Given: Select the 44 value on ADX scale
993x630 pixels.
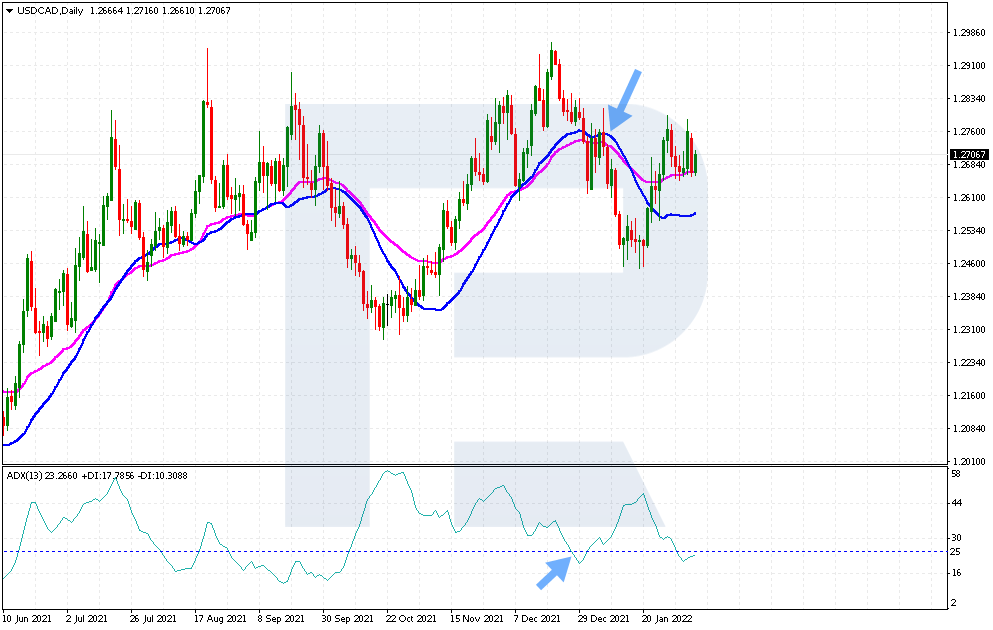Looking at the screenshot, I should pyautogui.click(x=956, y=504).
